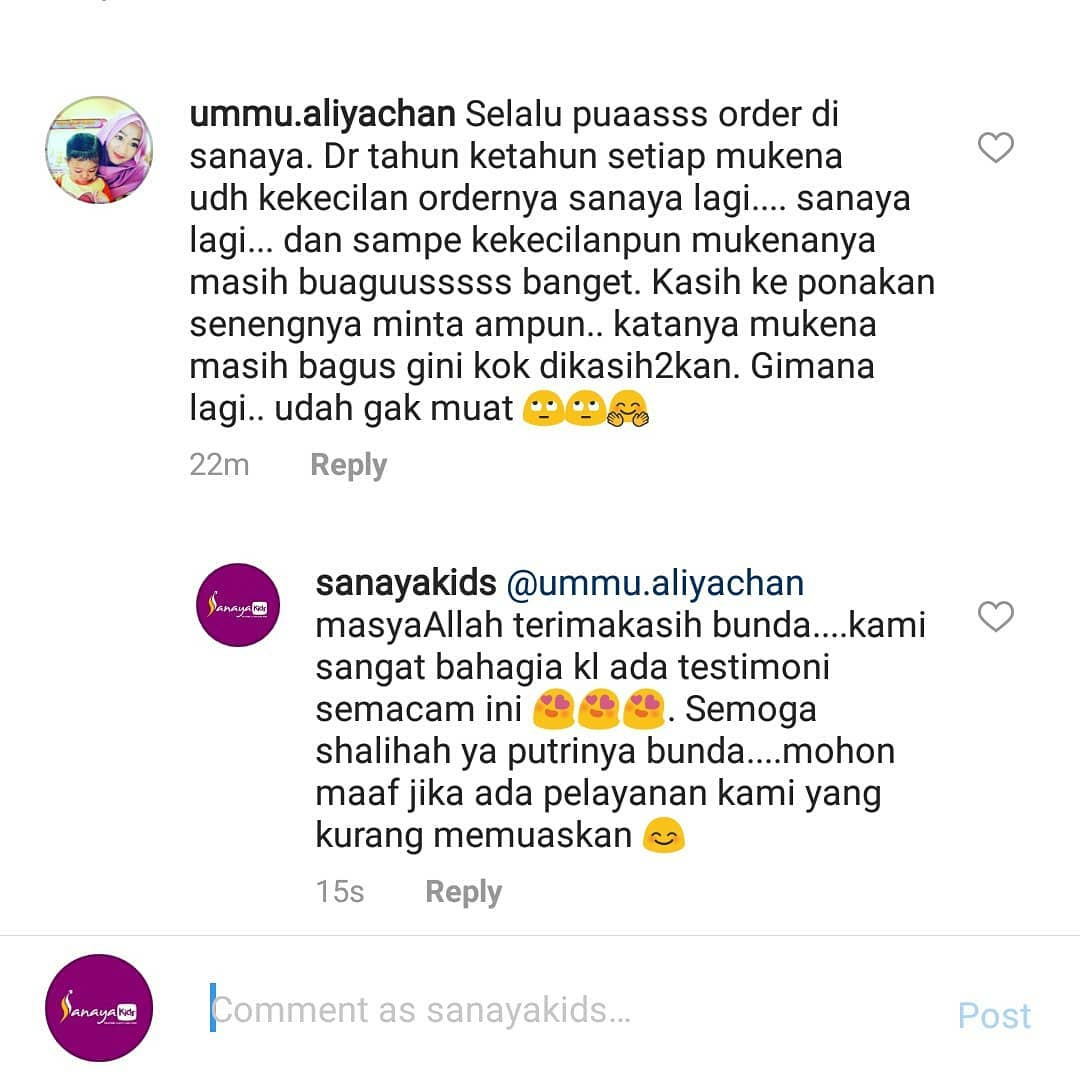Viewport: 1080px width, 1080px height.
Task: Open the sanayakids username link
Action: 406,583
